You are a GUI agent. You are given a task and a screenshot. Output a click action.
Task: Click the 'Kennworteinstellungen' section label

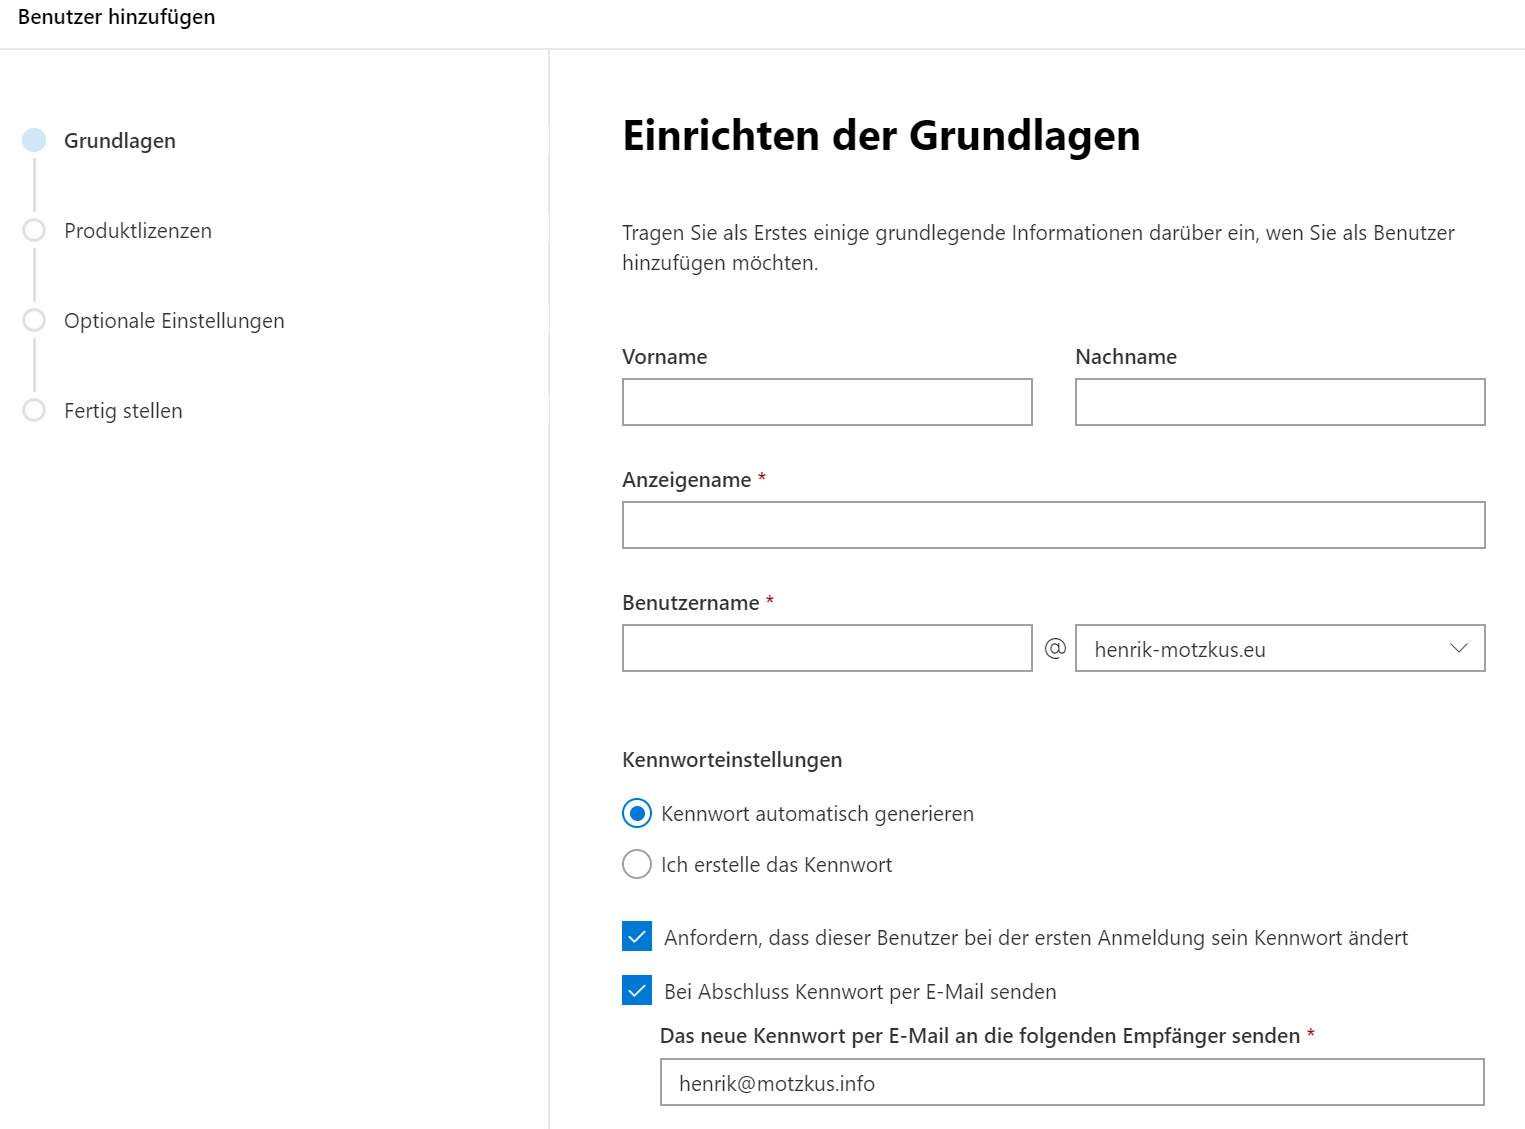pyautogui.click(x=732, y=760)
